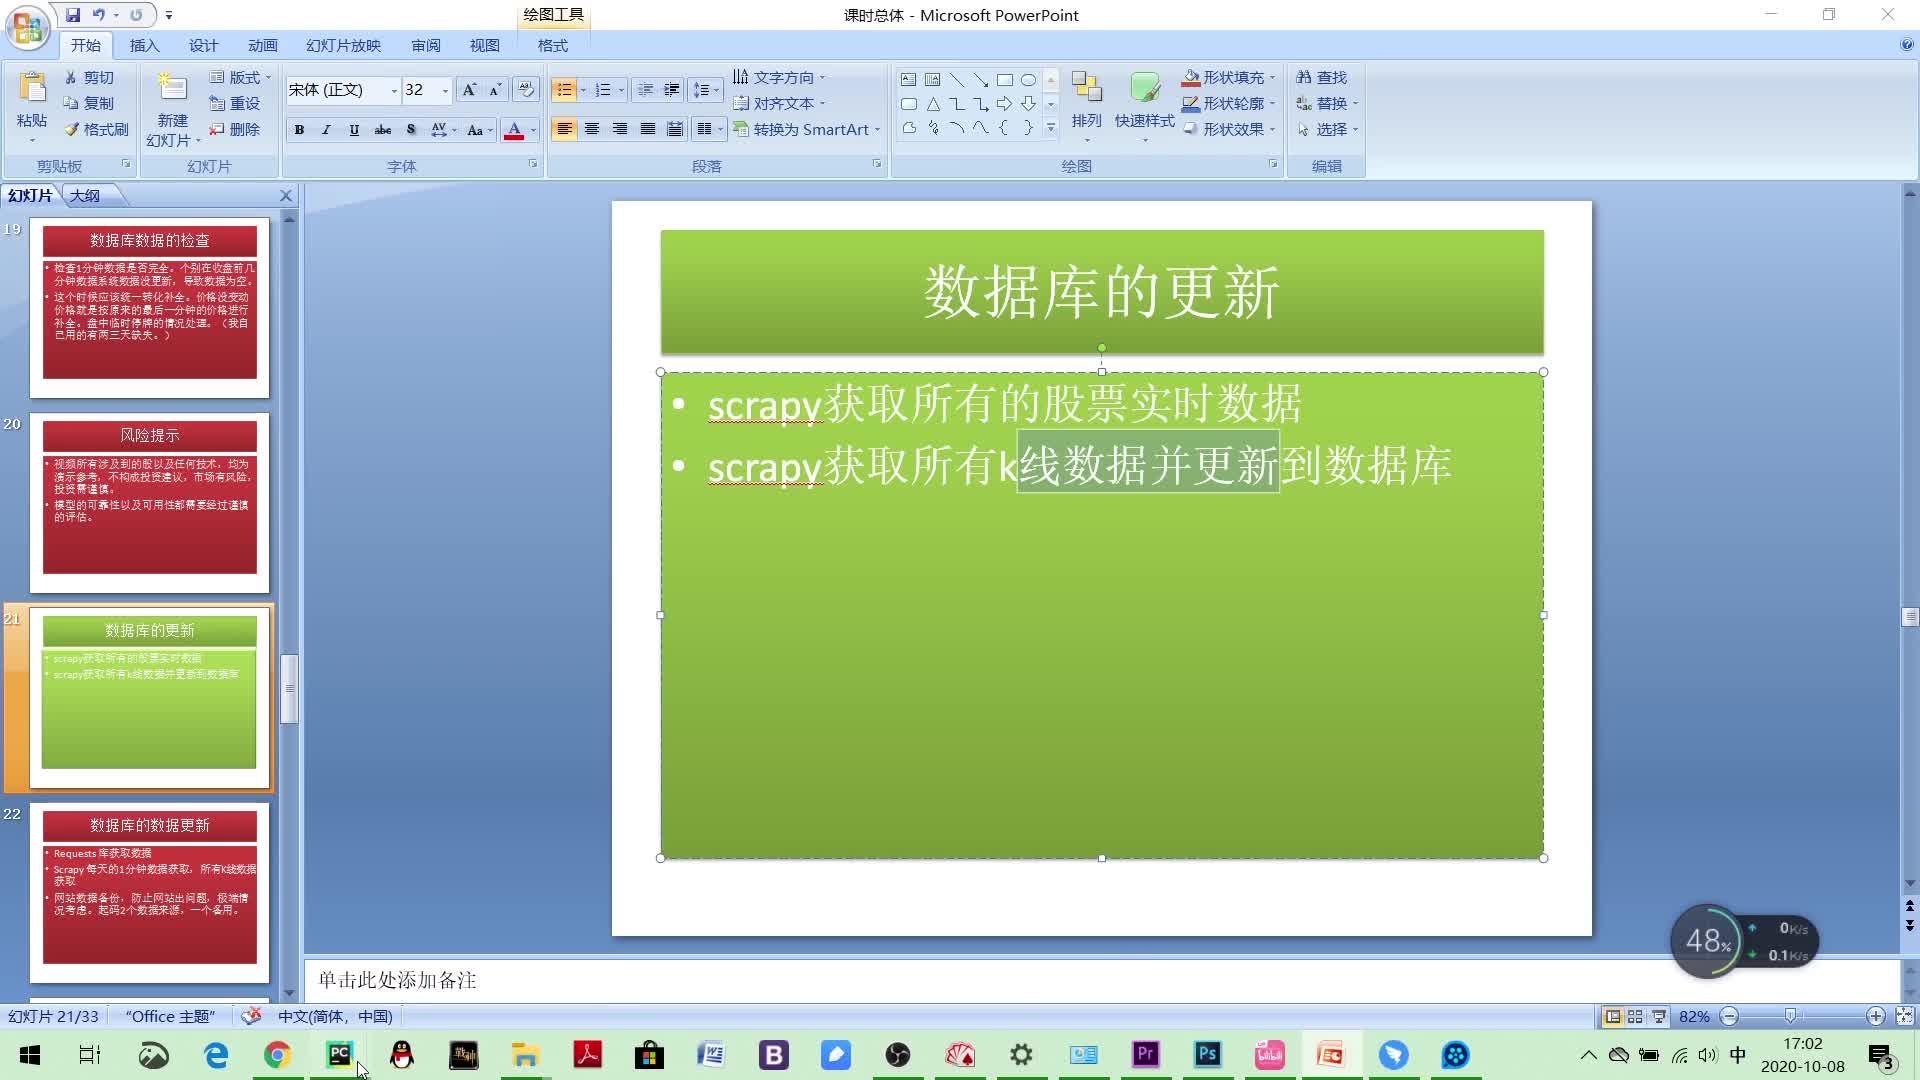Click the Decrease List Level icon
This screenshot has height=1080, width=1920.
645,90
